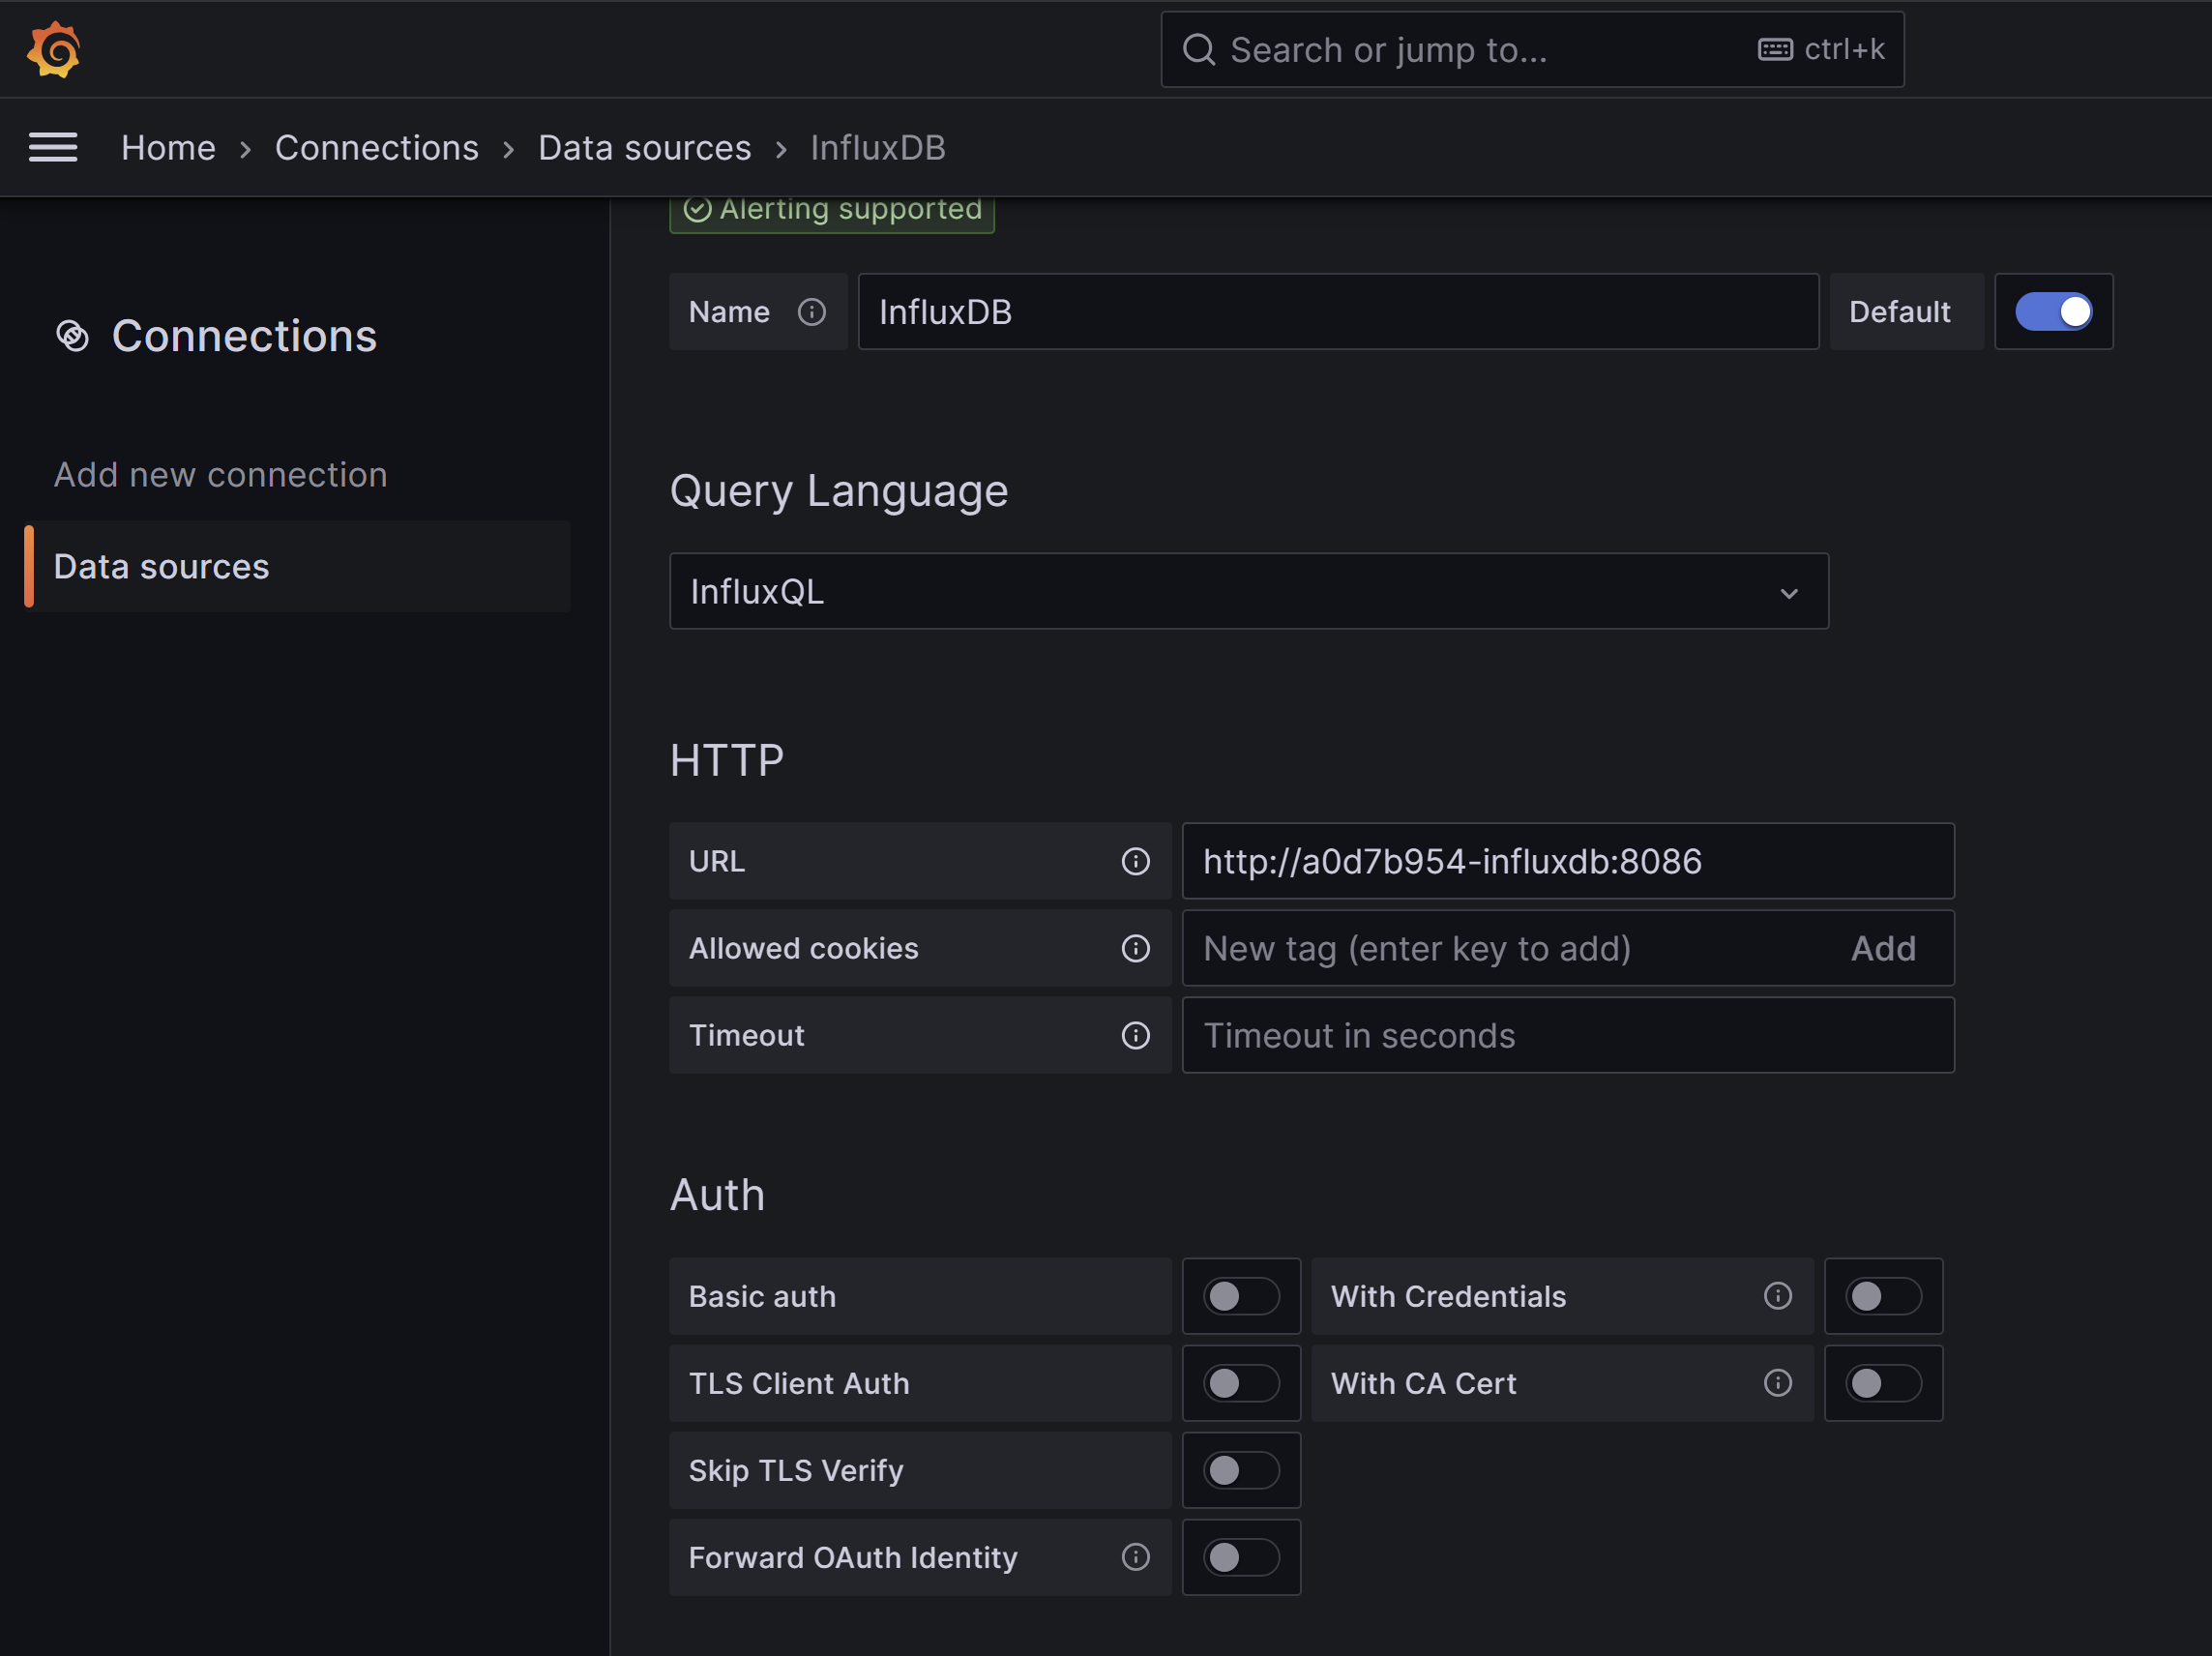Click the Query Language heading
The image size is (2212, 1656).
tap(839, 491)
